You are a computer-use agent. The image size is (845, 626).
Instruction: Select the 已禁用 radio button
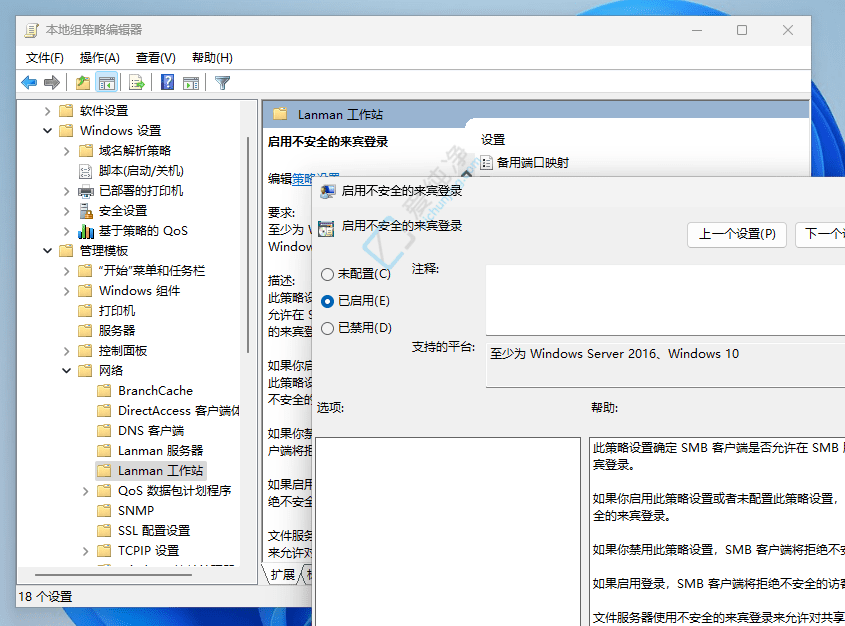coord(328,328)
